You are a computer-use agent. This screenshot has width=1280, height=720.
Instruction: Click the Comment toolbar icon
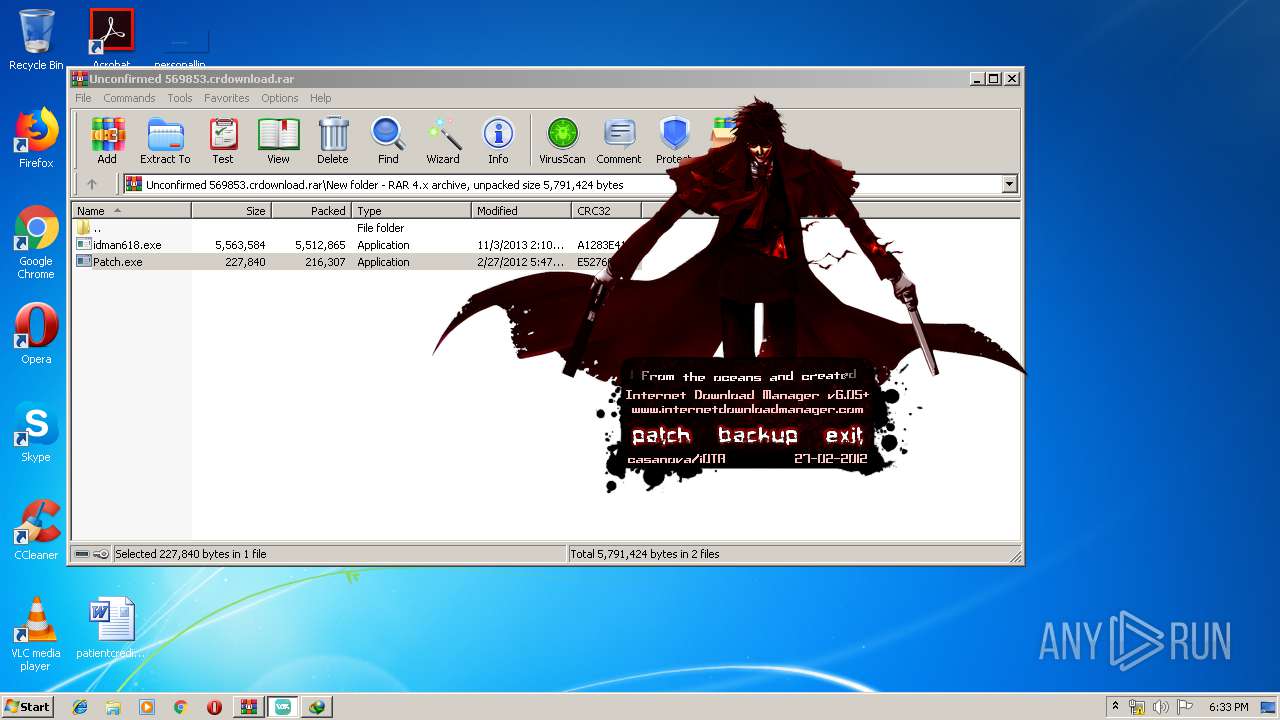[619, 141]
